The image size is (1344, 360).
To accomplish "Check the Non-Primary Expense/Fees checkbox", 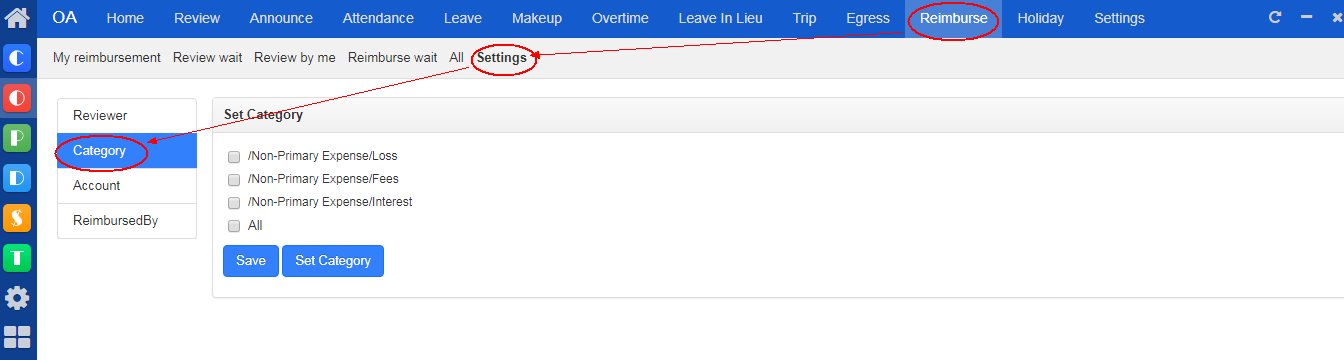I will 234,179.
